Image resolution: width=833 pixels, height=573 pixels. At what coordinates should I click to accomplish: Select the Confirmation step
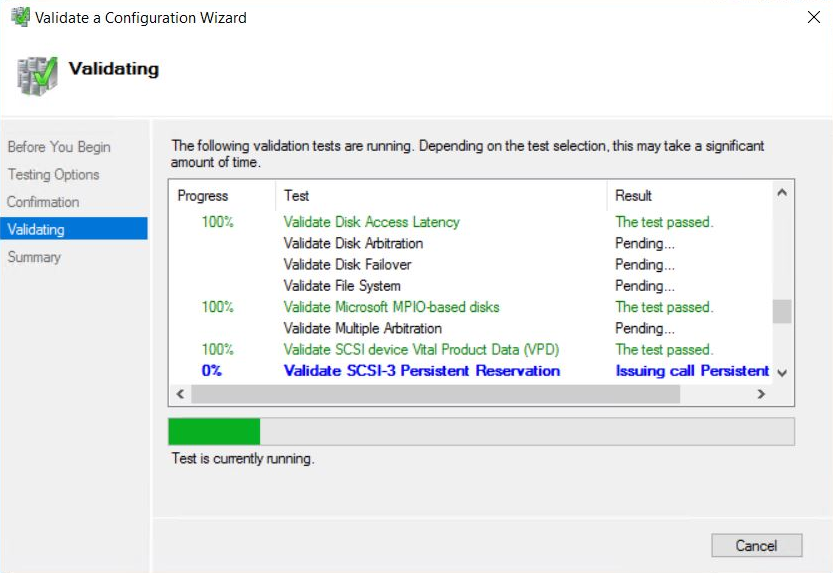coord(43,202)
